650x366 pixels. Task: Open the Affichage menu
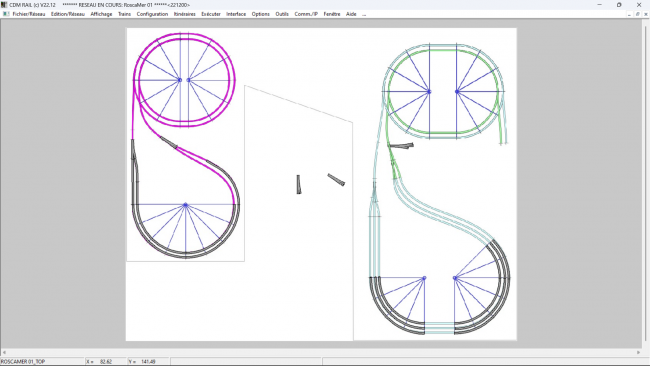[101, 14]
